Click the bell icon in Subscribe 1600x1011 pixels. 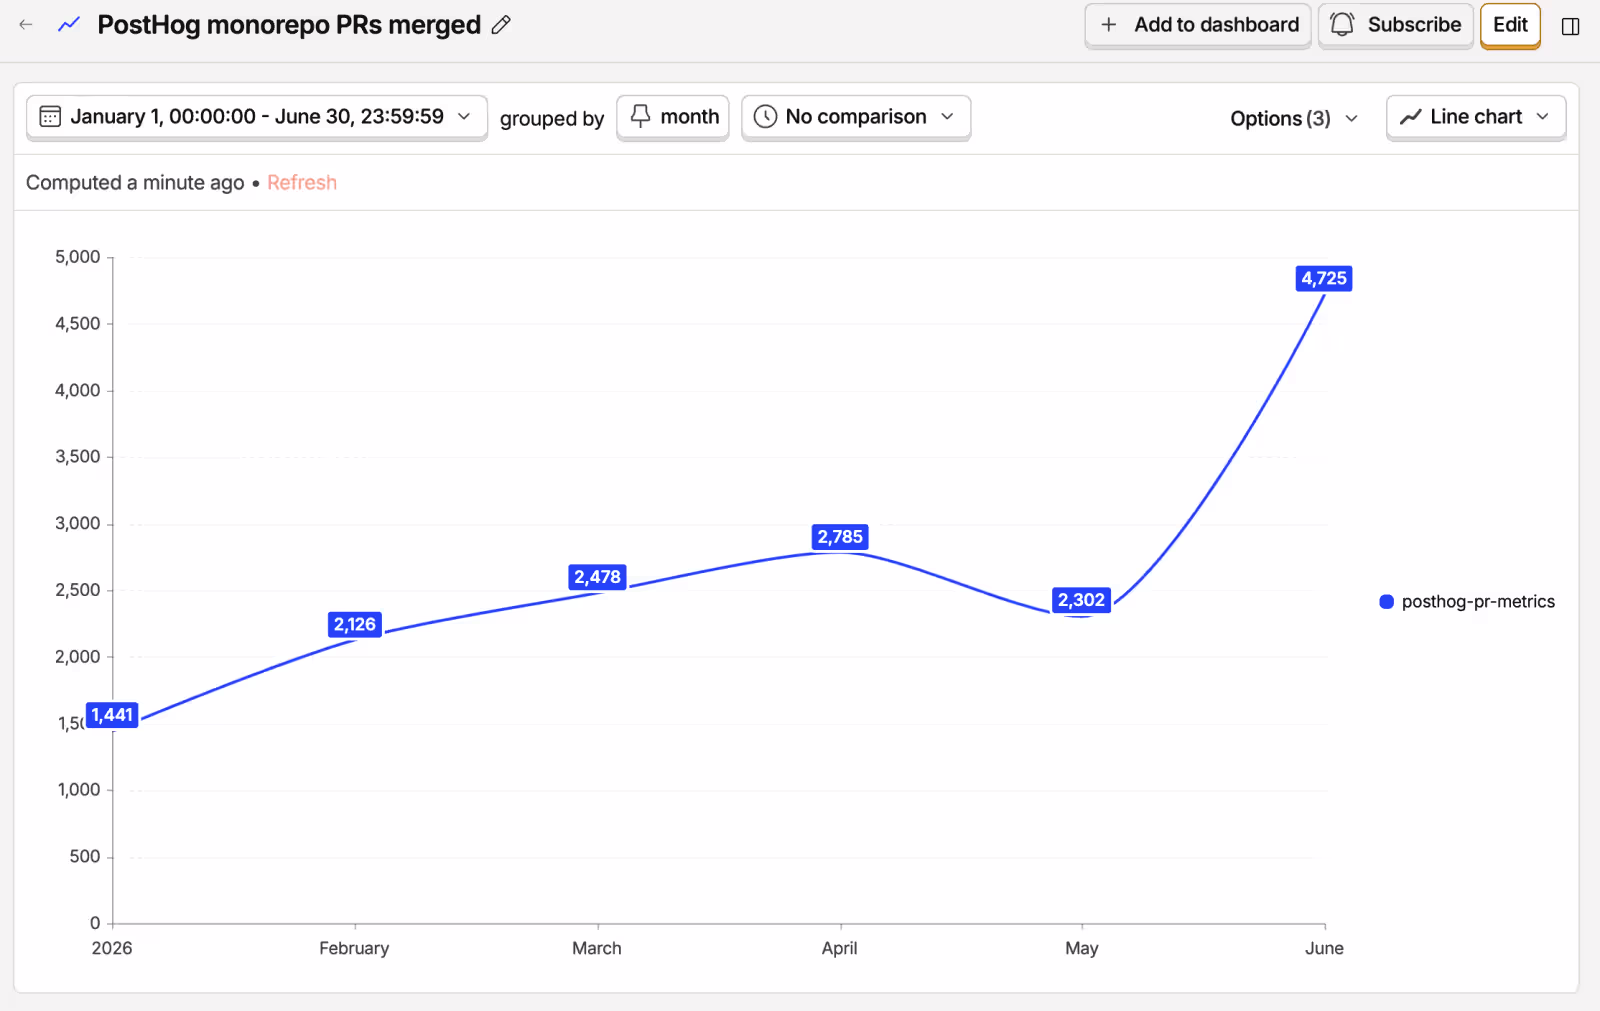pos(1342,24)
